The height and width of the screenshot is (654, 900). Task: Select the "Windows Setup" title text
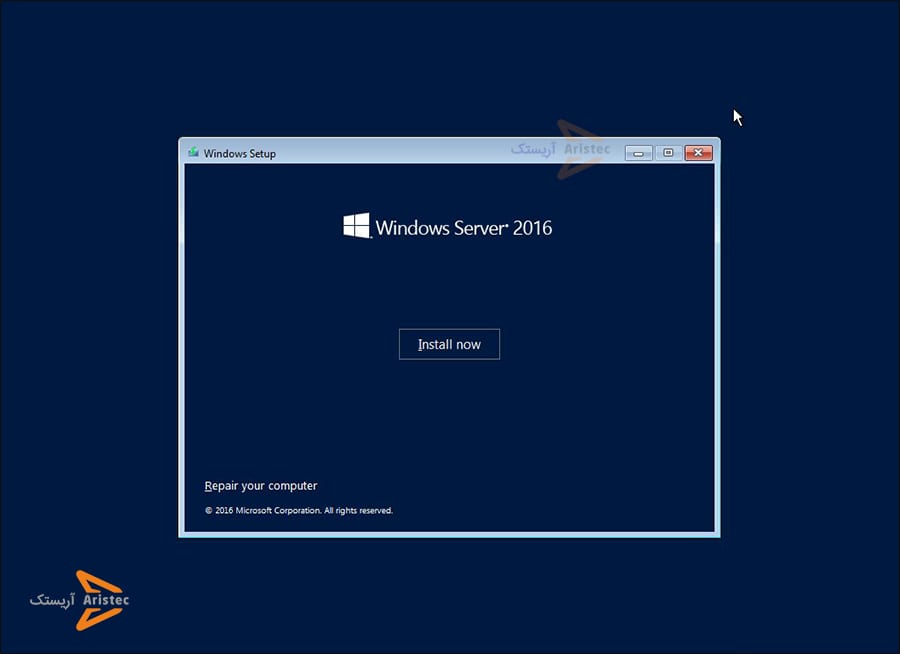(x=240, y=154)
